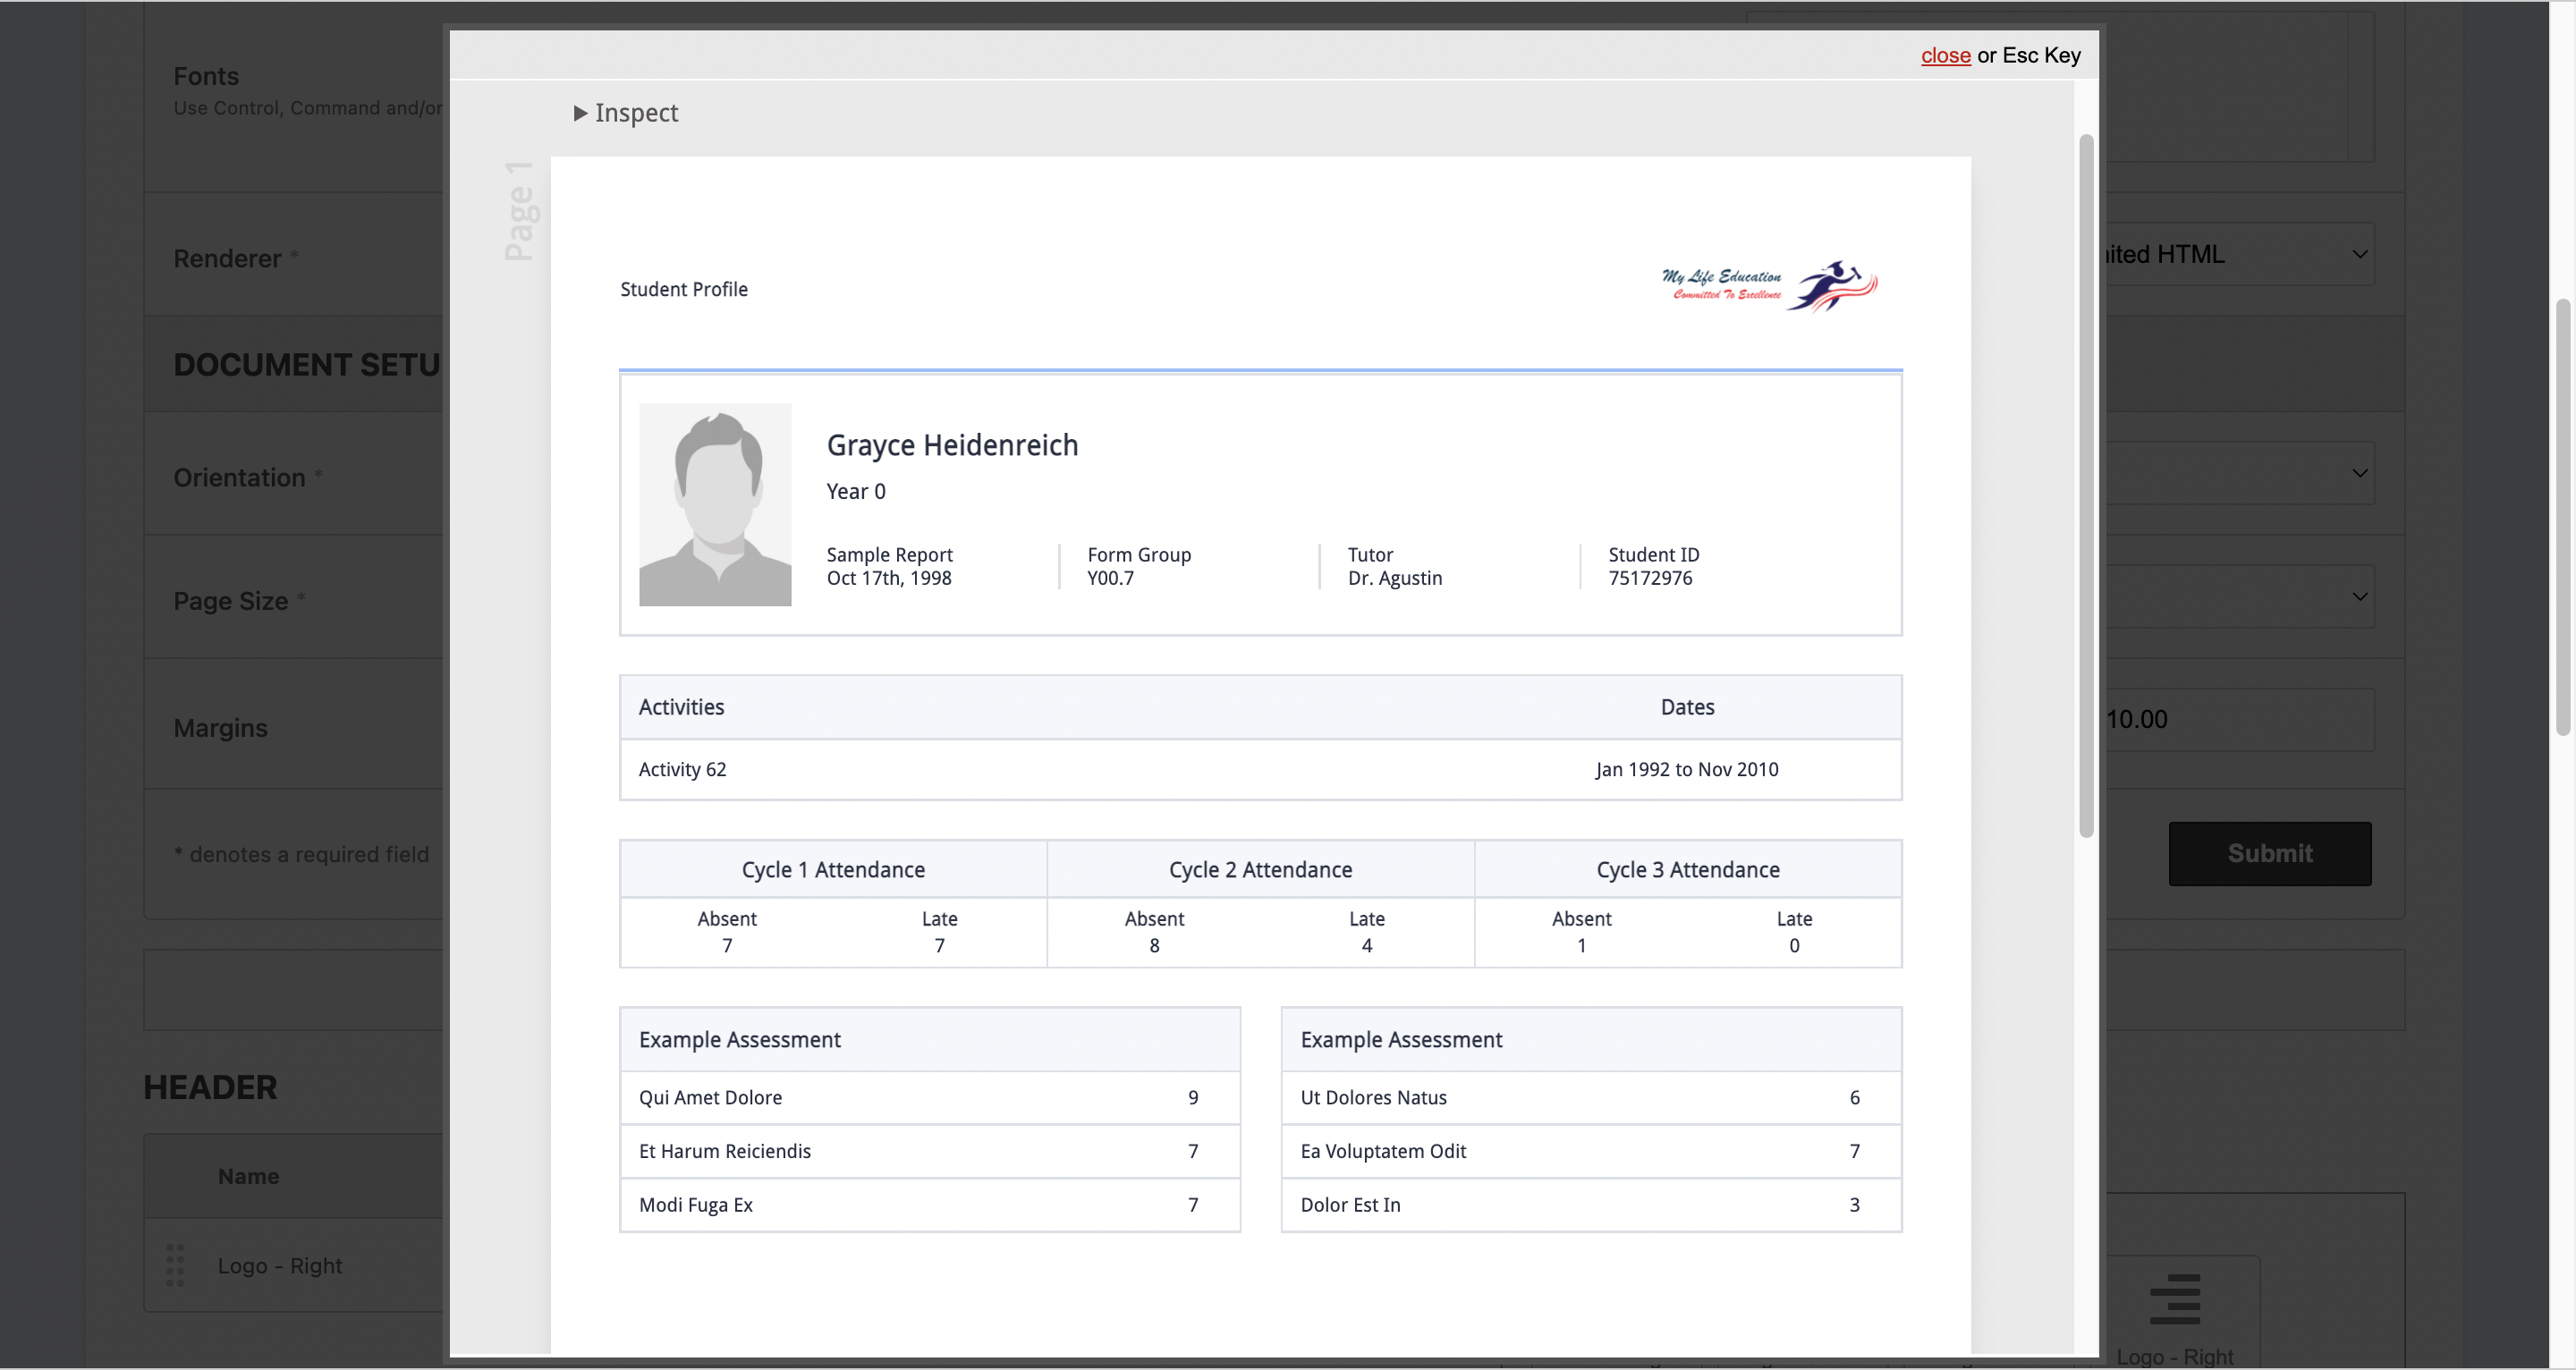The height and width of the screenshot is (1370, 2576).
Task: Click the Ut Dolores Natus row
Action: (1591, 1098)
